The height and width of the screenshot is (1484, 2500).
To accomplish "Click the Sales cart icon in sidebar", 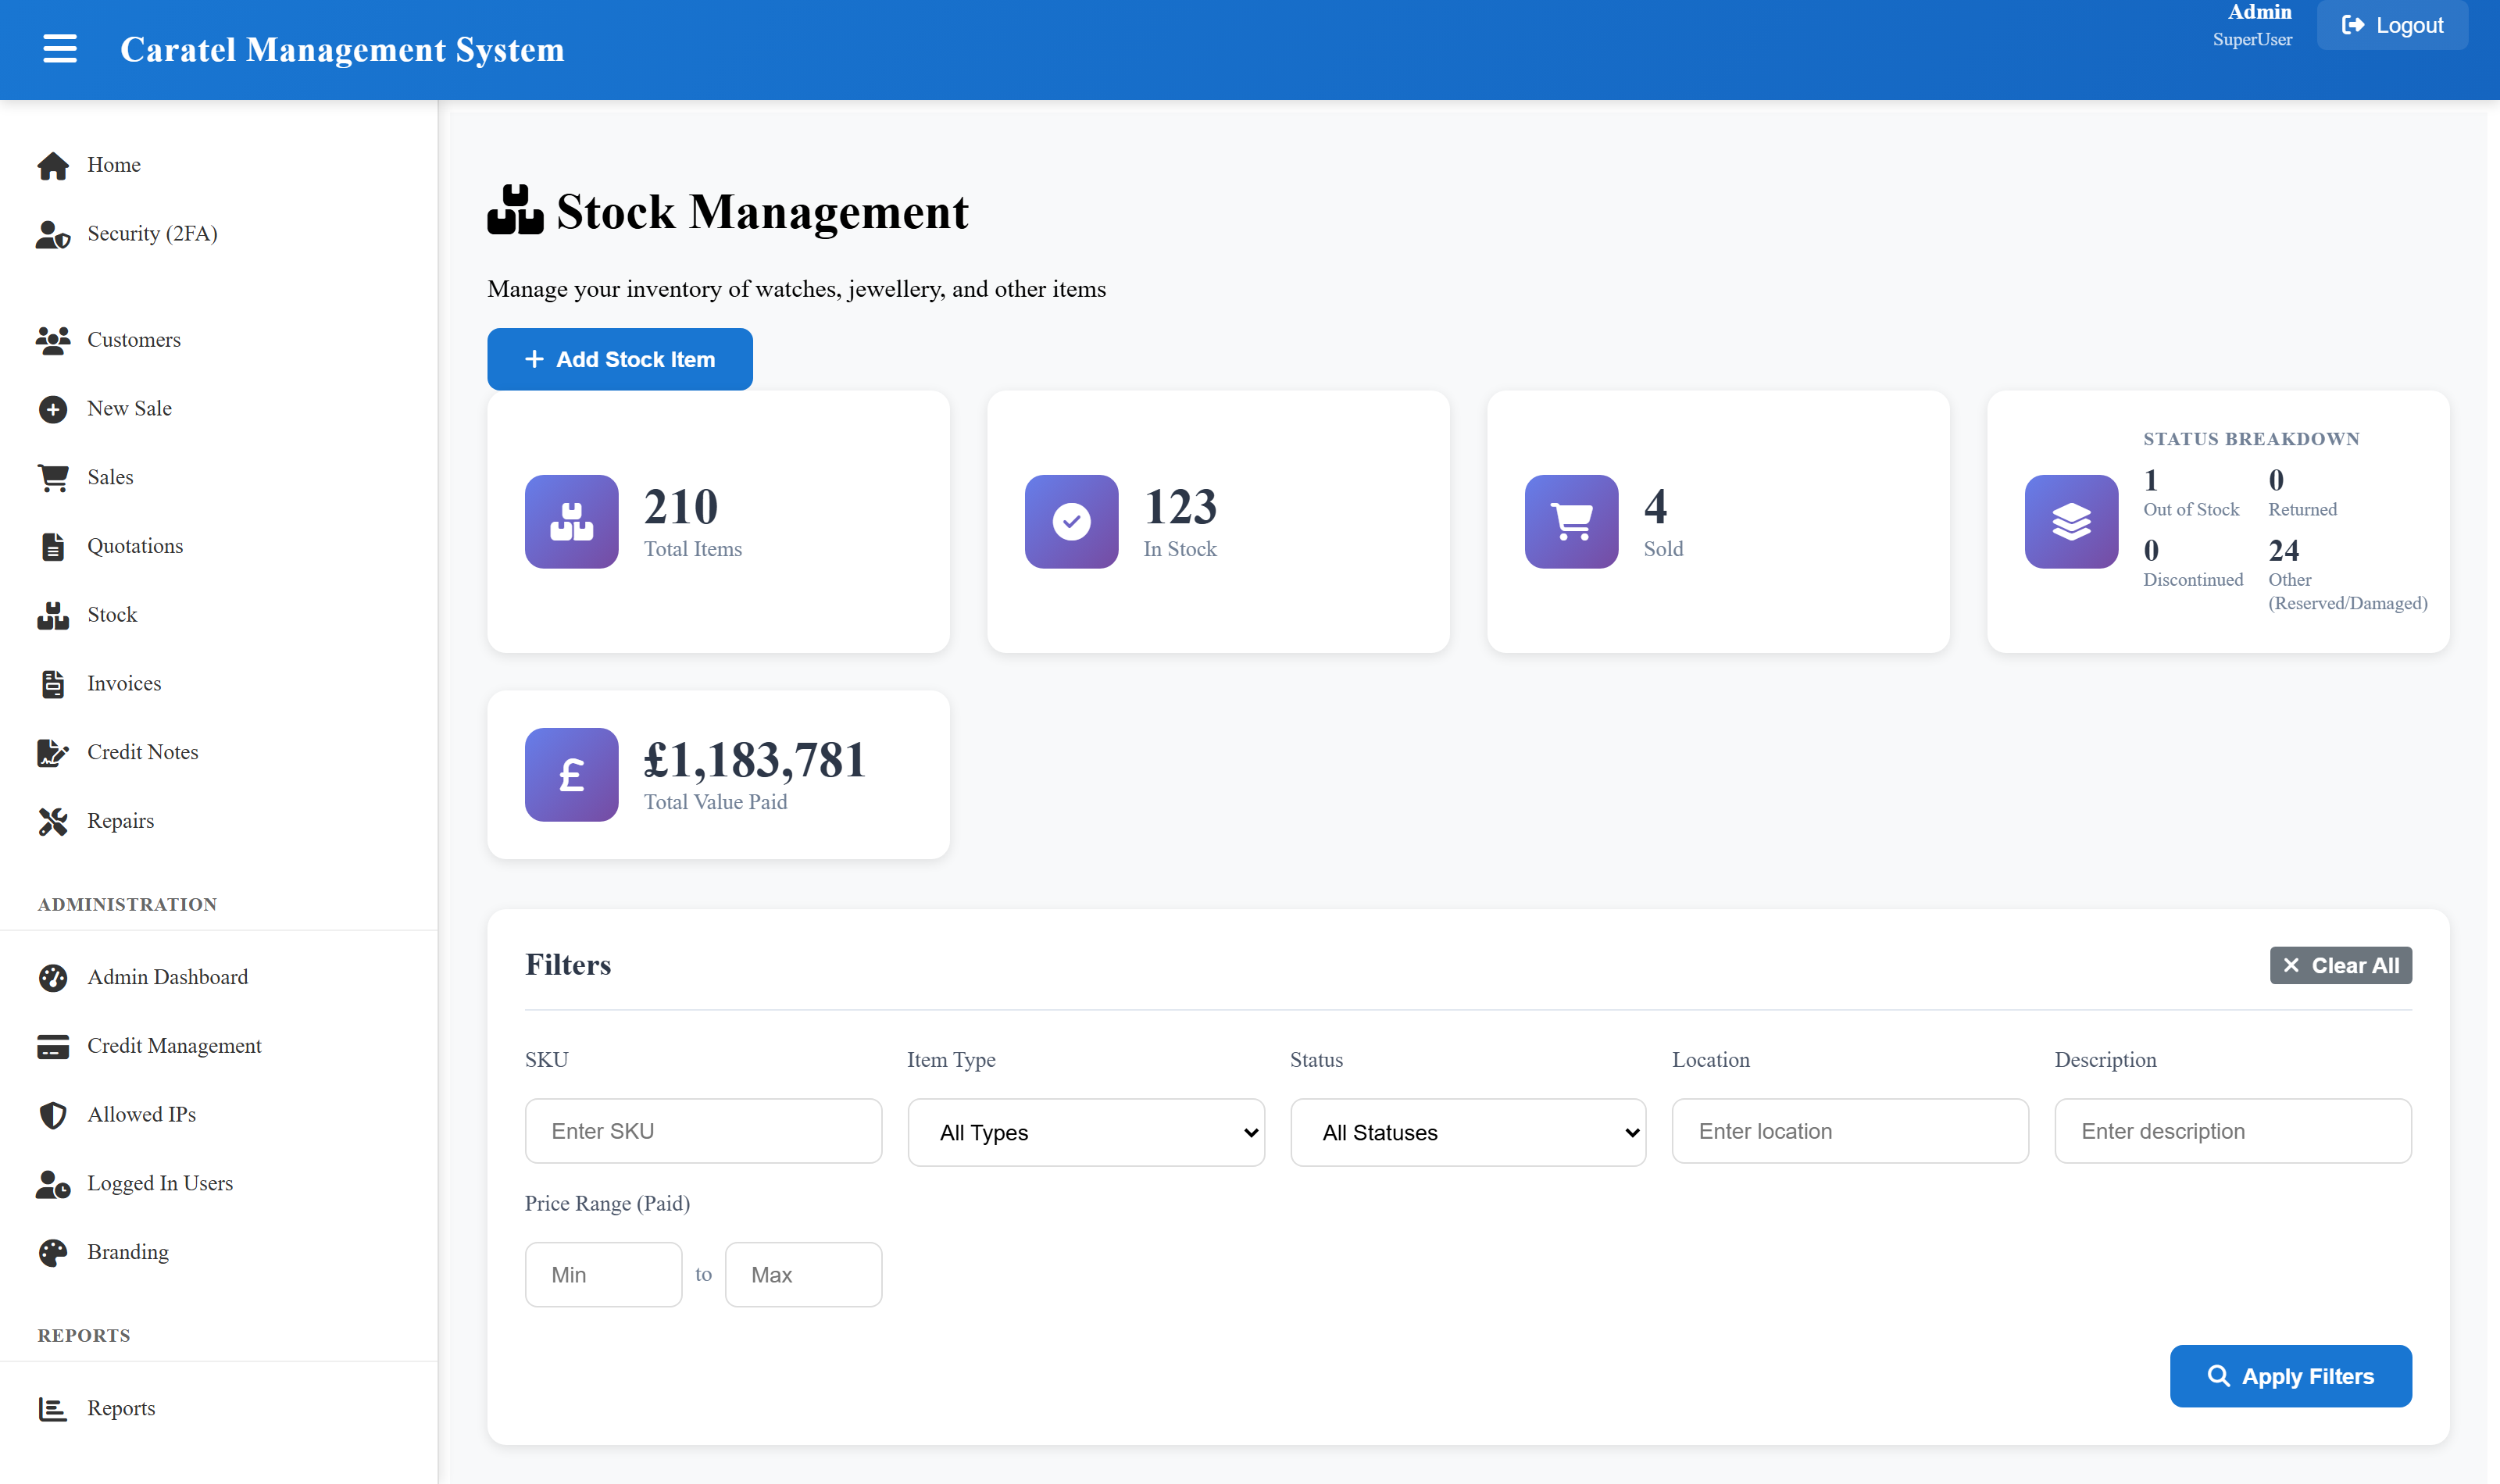I will [53, 478].
